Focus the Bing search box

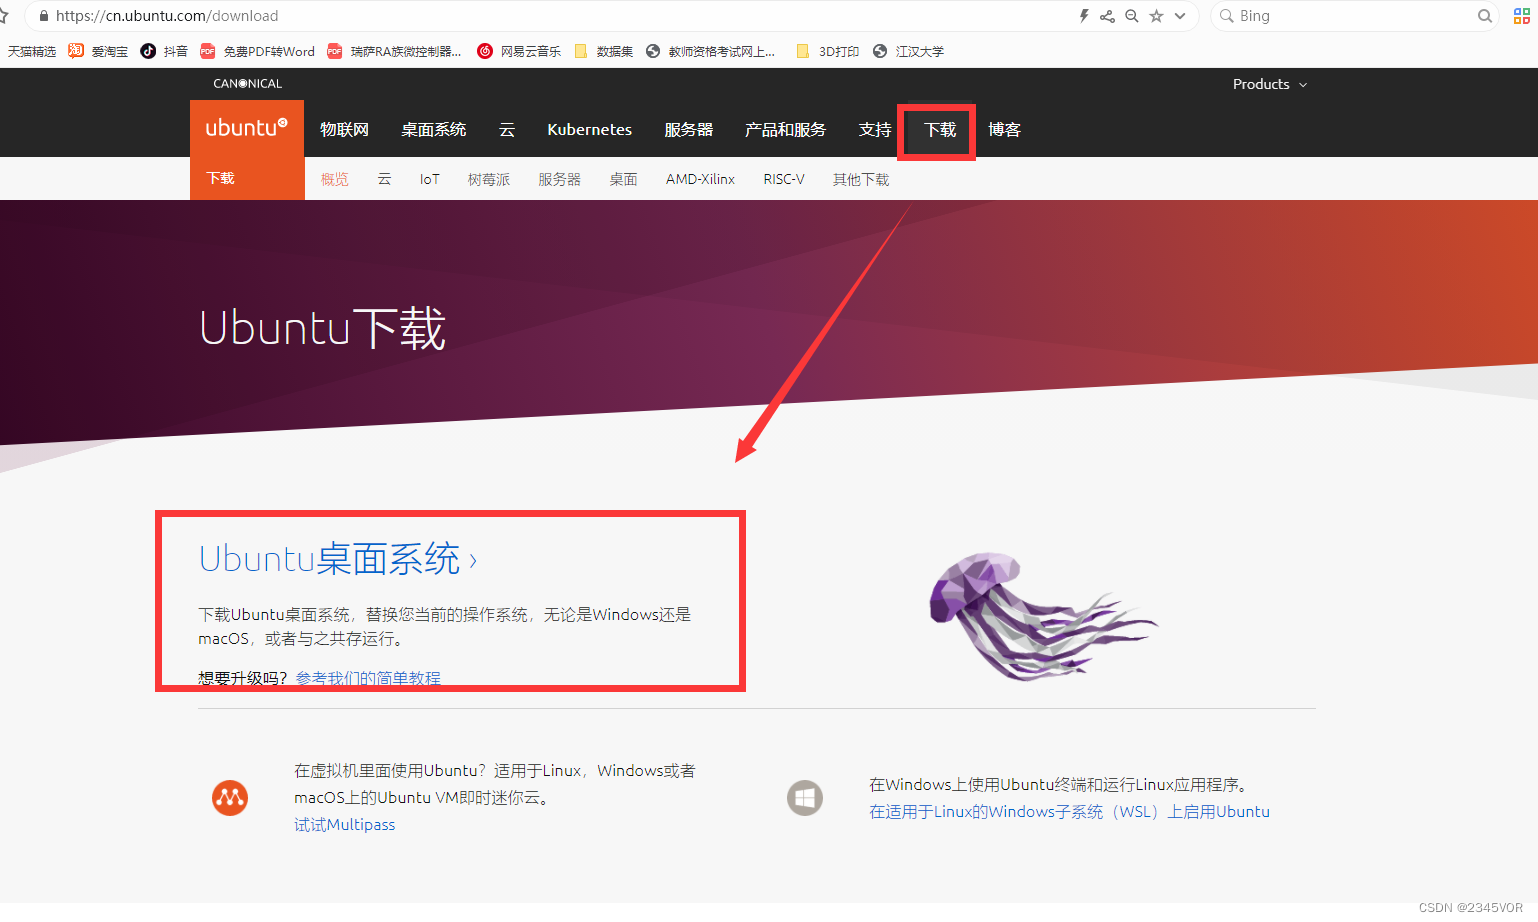pyautogui.click(x=1355, y=16)
